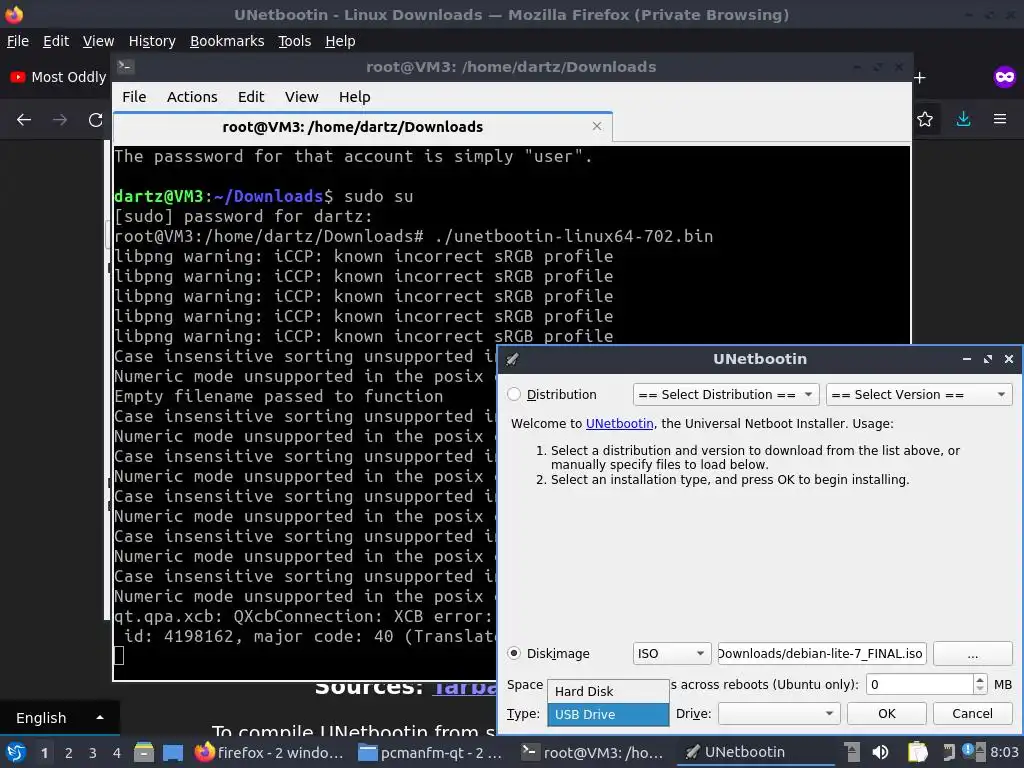Open Firefox Tools menu
This screenshot has width=1024, height=768.
coord(295,41)
